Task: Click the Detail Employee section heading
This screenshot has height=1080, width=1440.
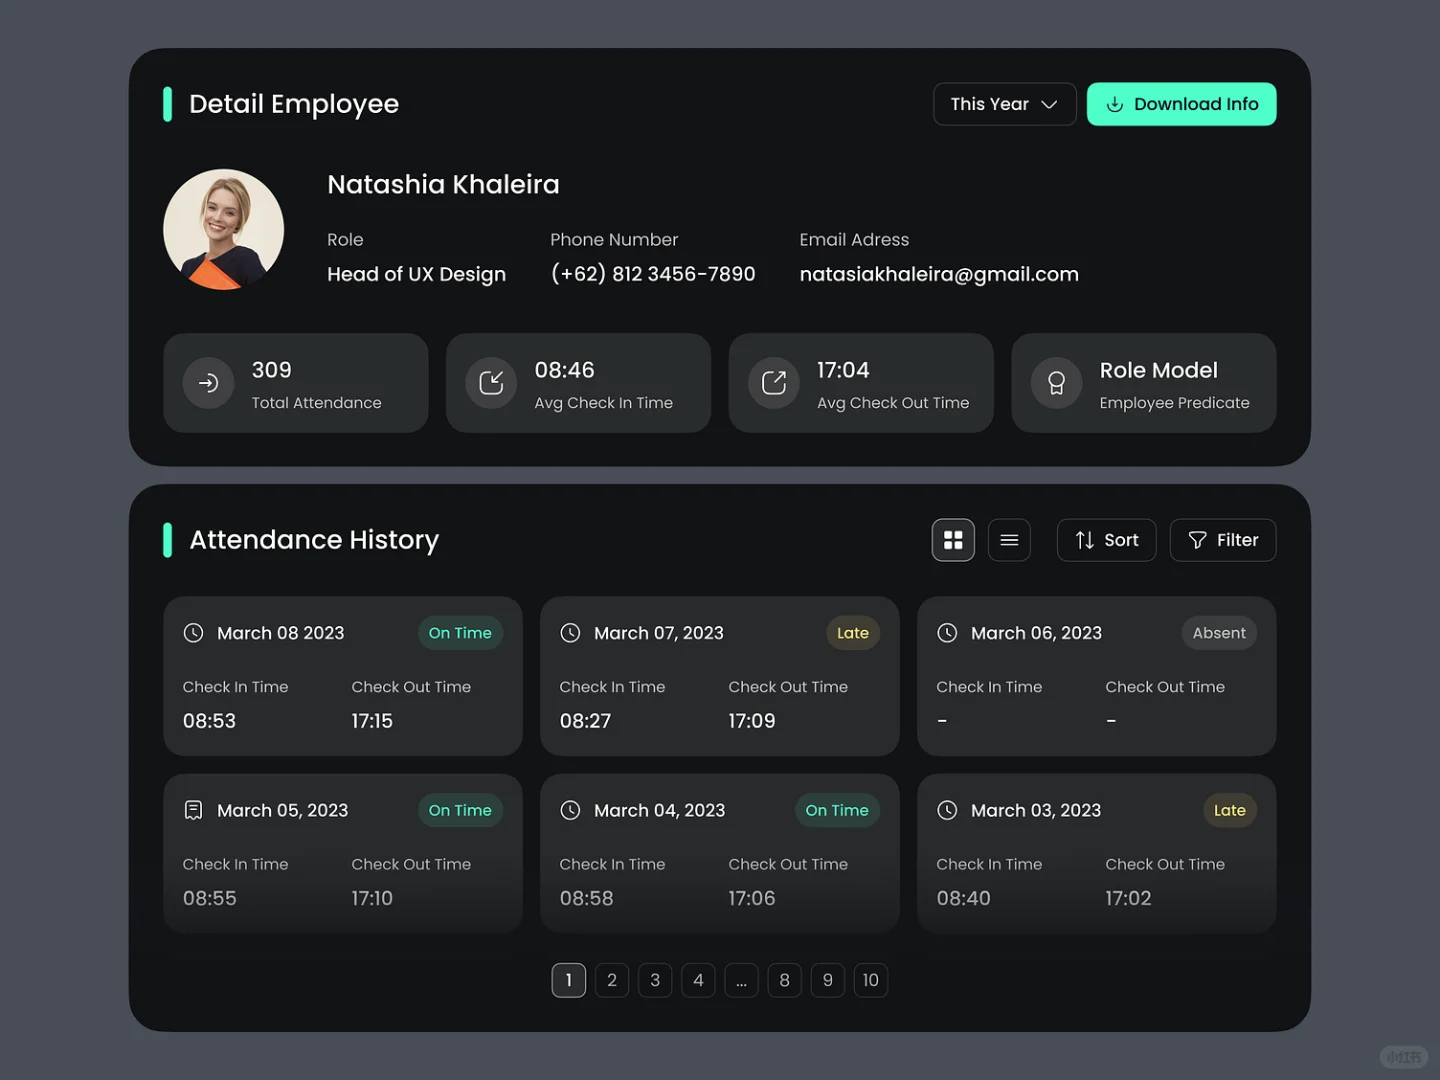Action: pyautogui.click(x=294, y=104)
